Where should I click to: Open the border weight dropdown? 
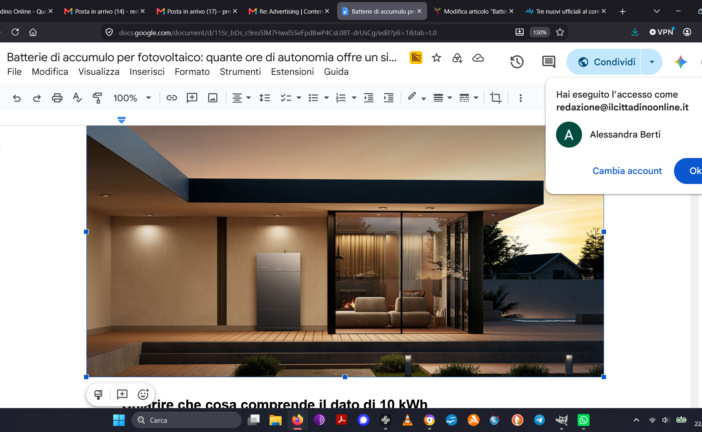click(442, 98)
